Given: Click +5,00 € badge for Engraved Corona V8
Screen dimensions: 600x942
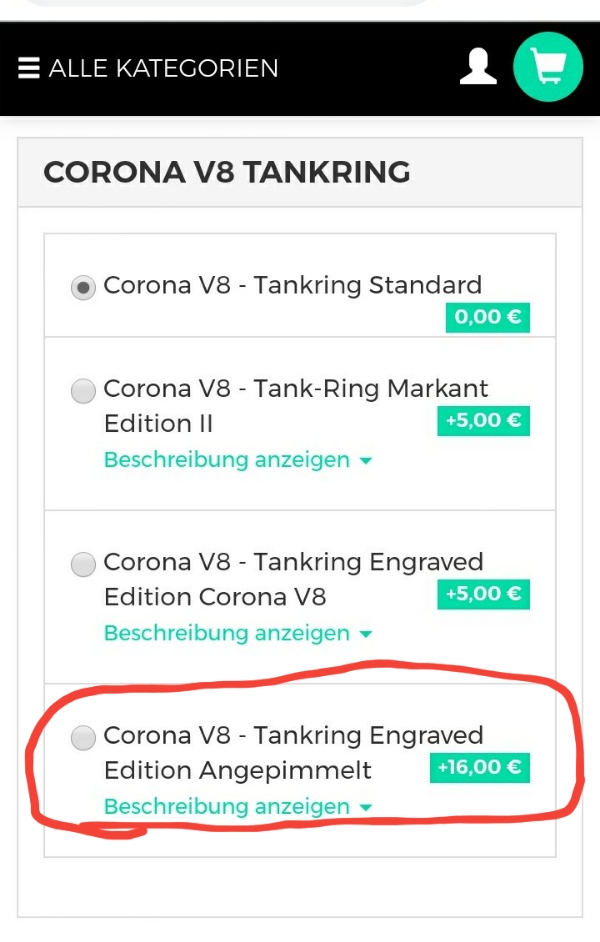Looking at the screenshot, I should (483, 594).
